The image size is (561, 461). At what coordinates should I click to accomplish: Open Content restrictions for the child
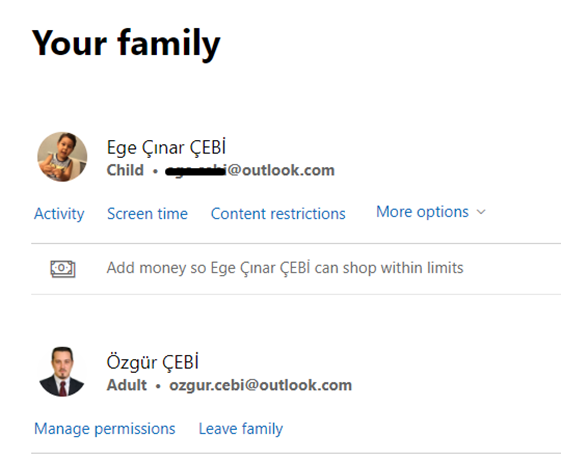pyautogui.click(x=278, y=214)
